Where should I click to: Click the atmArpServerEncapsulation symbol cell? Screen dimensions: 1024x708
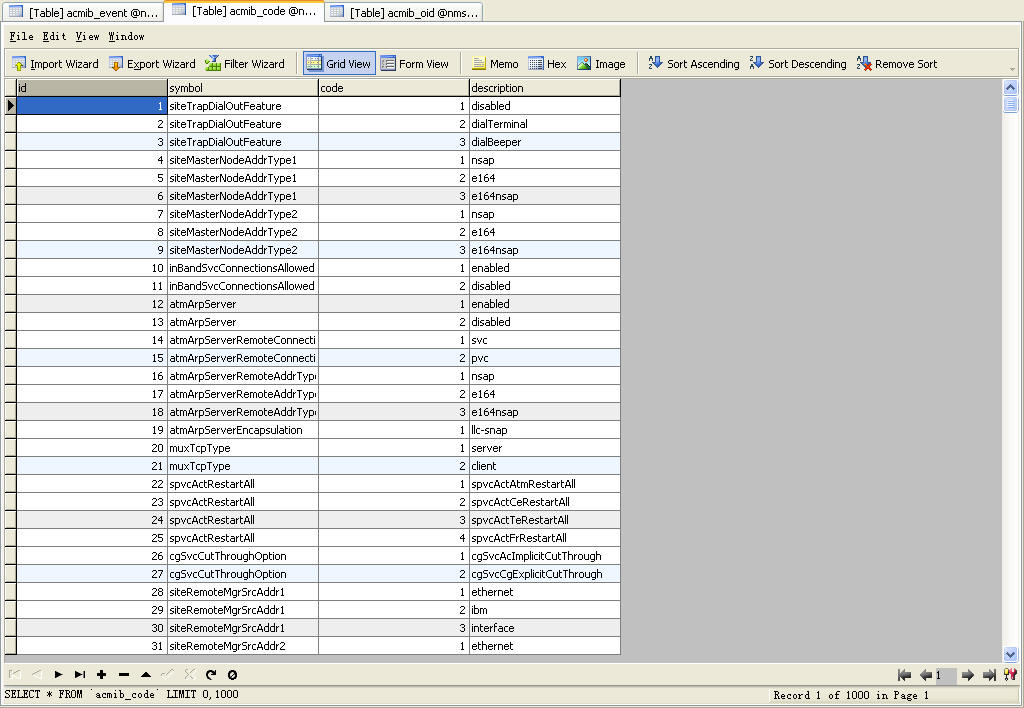coord(243,430)
